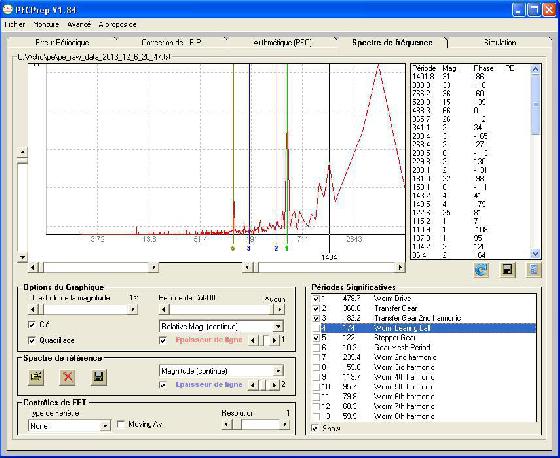Check the Worm Bearing Ball period row
560x458 pixels.
(316, 328)
